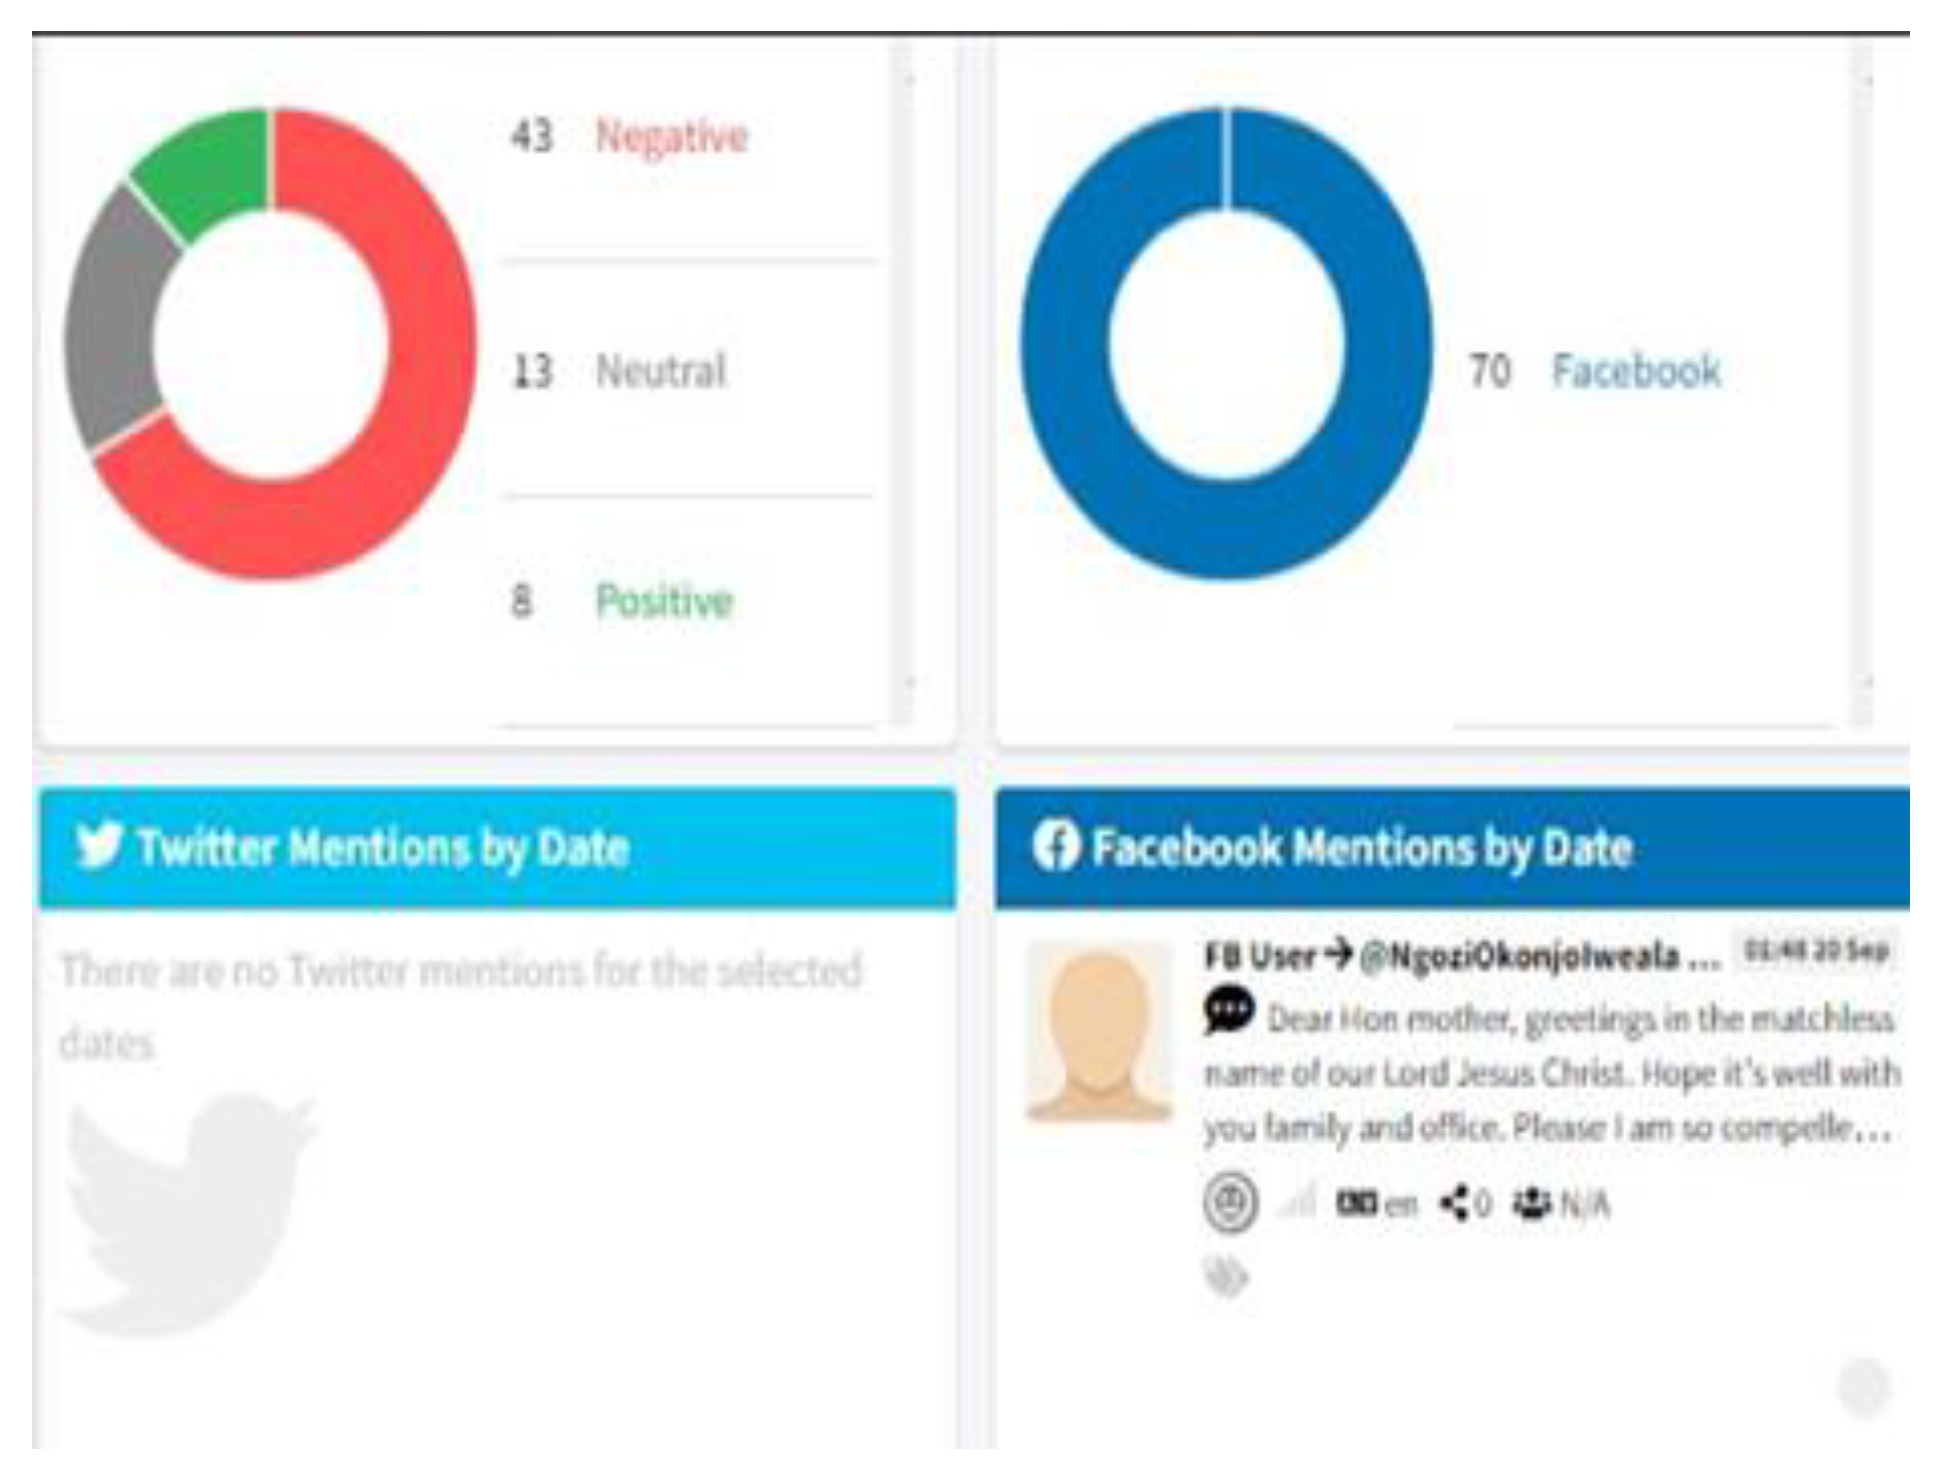Select the Facebook Mentions by Date header
1946x1474 pixels.
click(1362, 848)
